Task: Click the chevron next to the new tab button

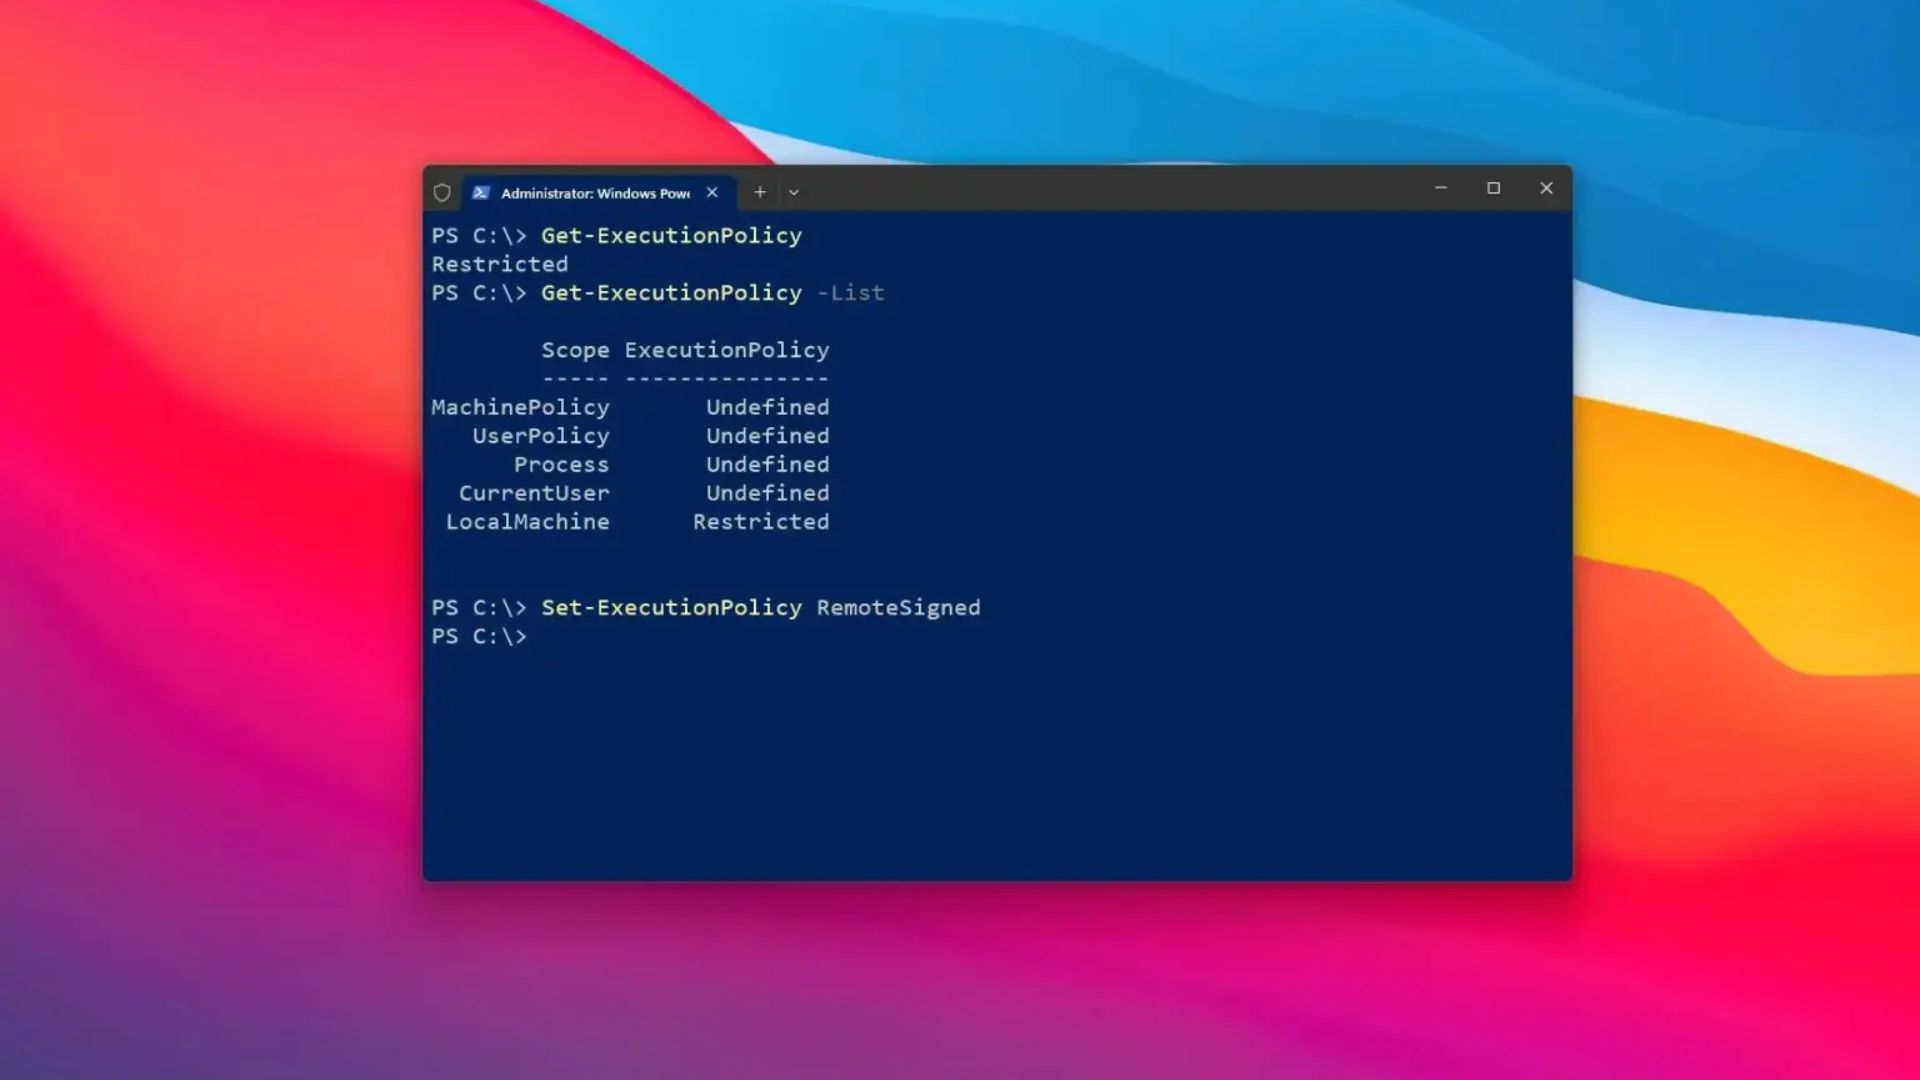Action: 794,192
